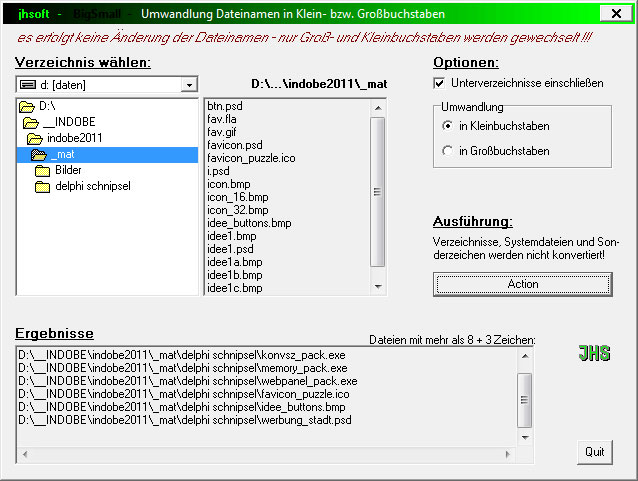Select the 'in Kleinbuchstaben' radio option
Viewport: 638px width, 481px height.
coord(447,127)
